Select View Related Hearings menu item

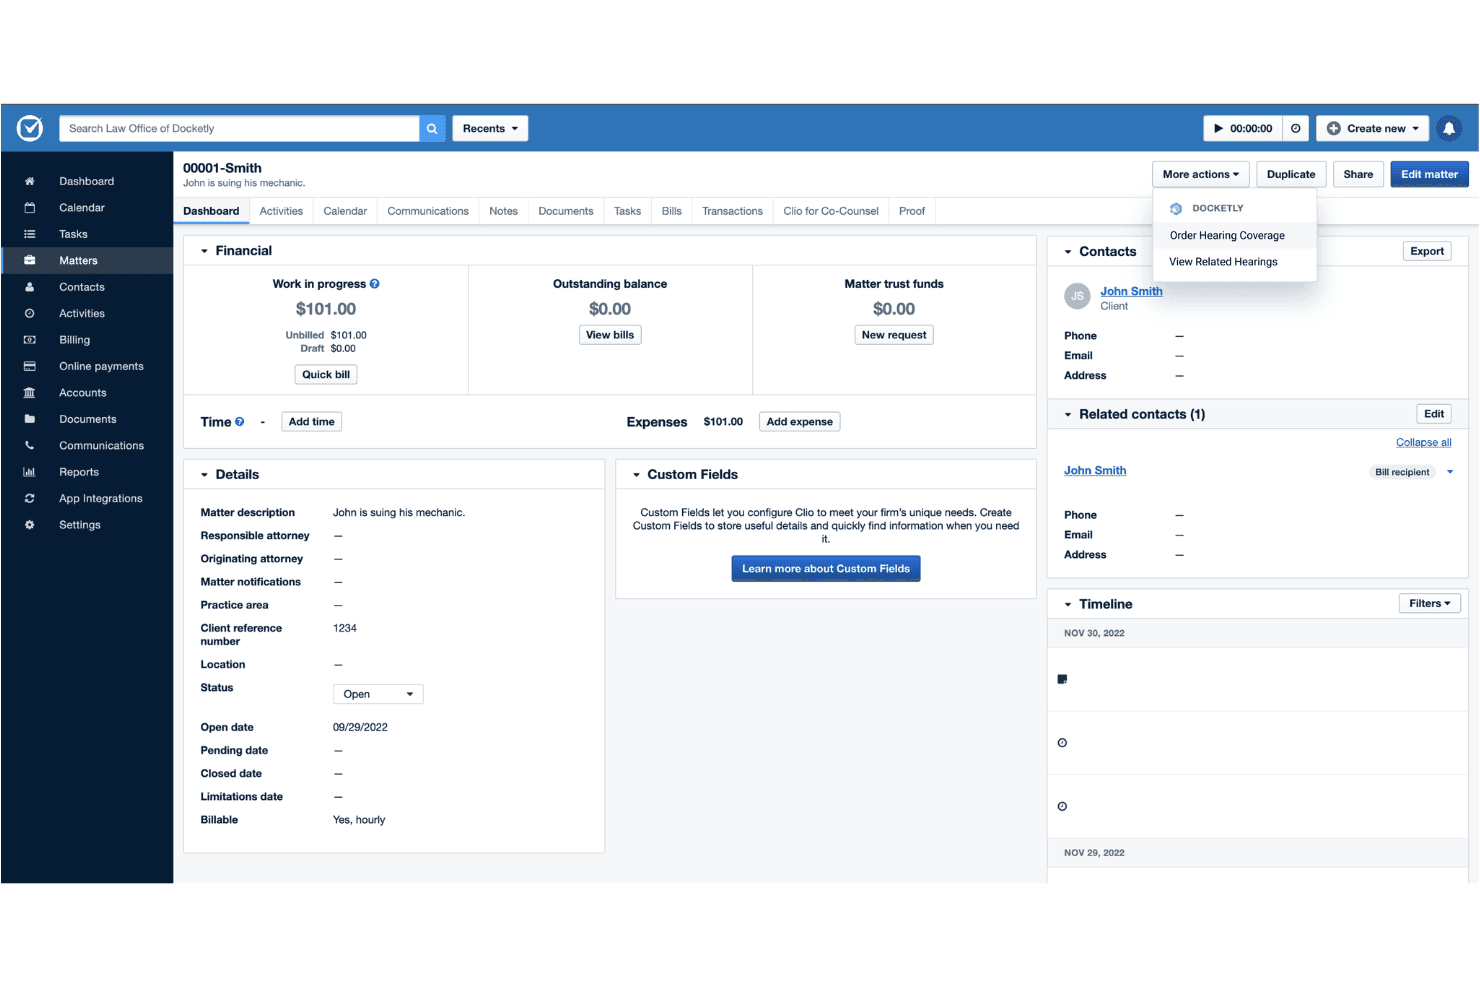click(1234, 262)
